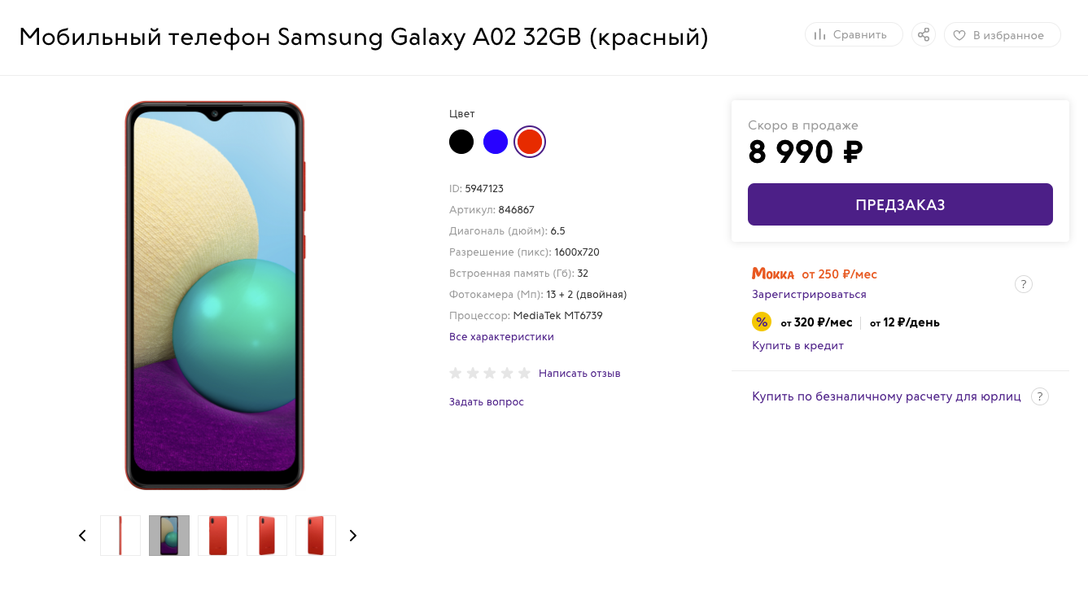Viewport: 1088px width, 600px height.
Task: Click the share icon button
Action: click(923, 35)
